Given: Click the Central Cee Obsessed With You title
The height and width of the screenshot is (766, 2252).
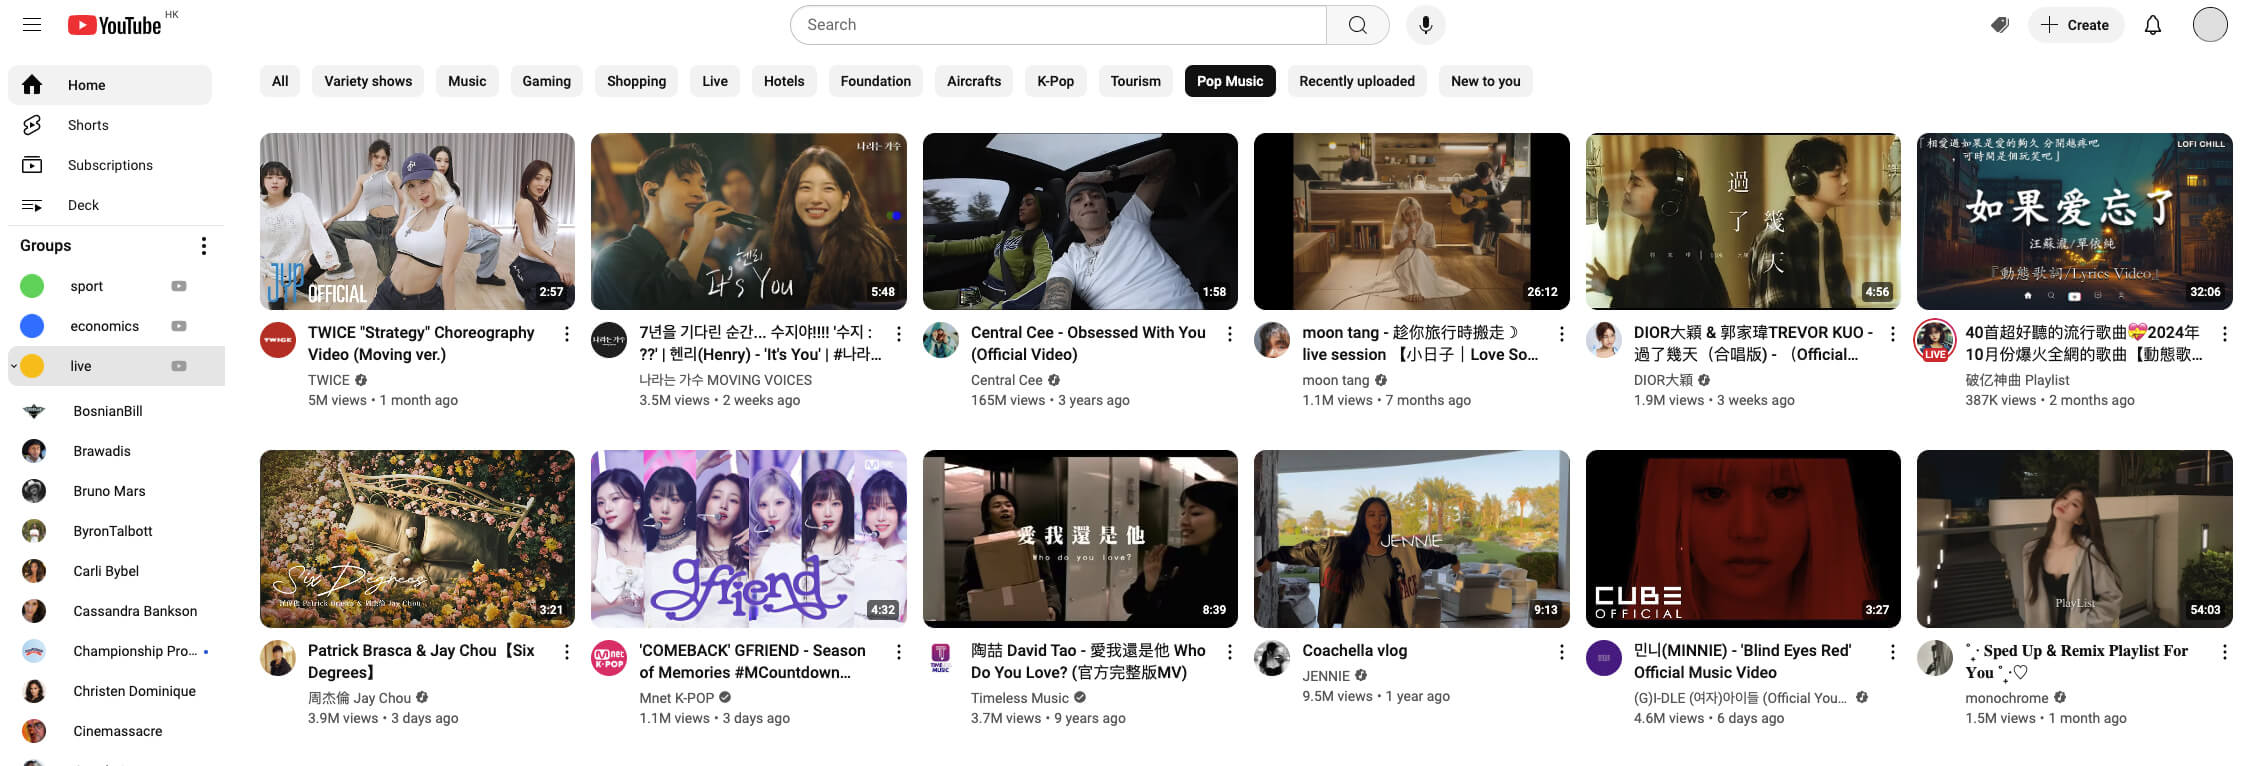Looking at the screenshot, I should click(x=1088, y=343).
